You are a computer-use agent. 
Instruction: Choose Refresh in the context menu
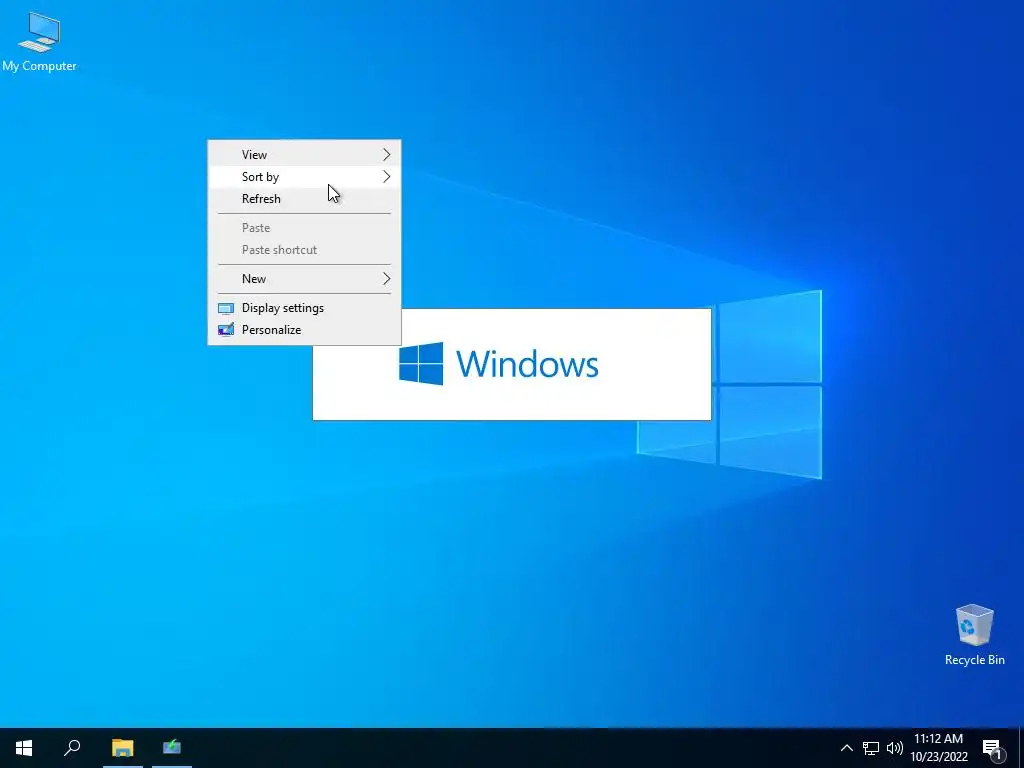click(304, 199)
